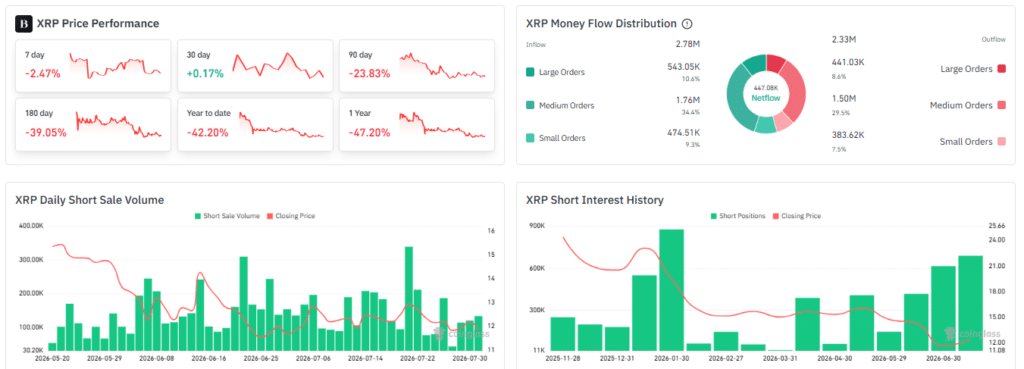Toggle Closing Price legend in Daily Short Sale chart
The height and width of the screenshot is (369, 1024).
tap(290, 216)
